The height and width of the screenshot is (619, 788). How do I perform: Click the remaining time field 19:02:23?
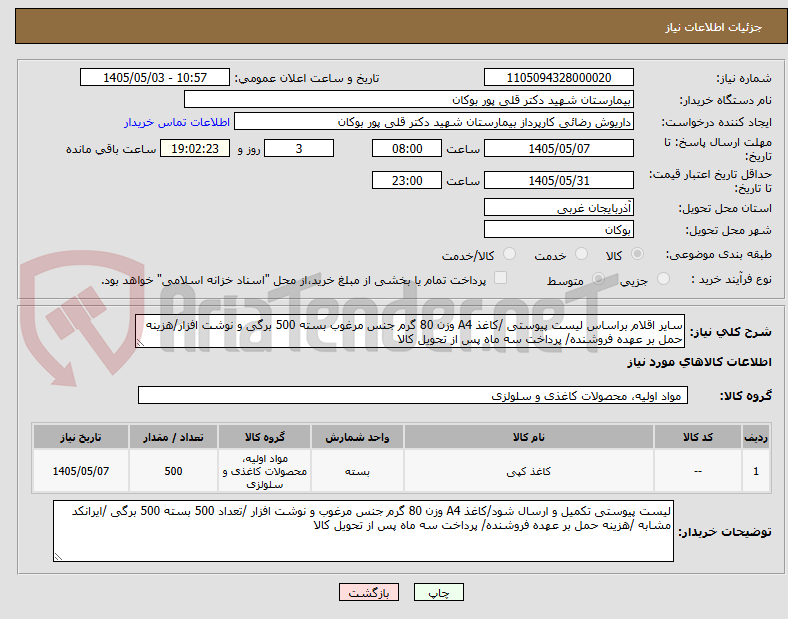pos(195,148)
